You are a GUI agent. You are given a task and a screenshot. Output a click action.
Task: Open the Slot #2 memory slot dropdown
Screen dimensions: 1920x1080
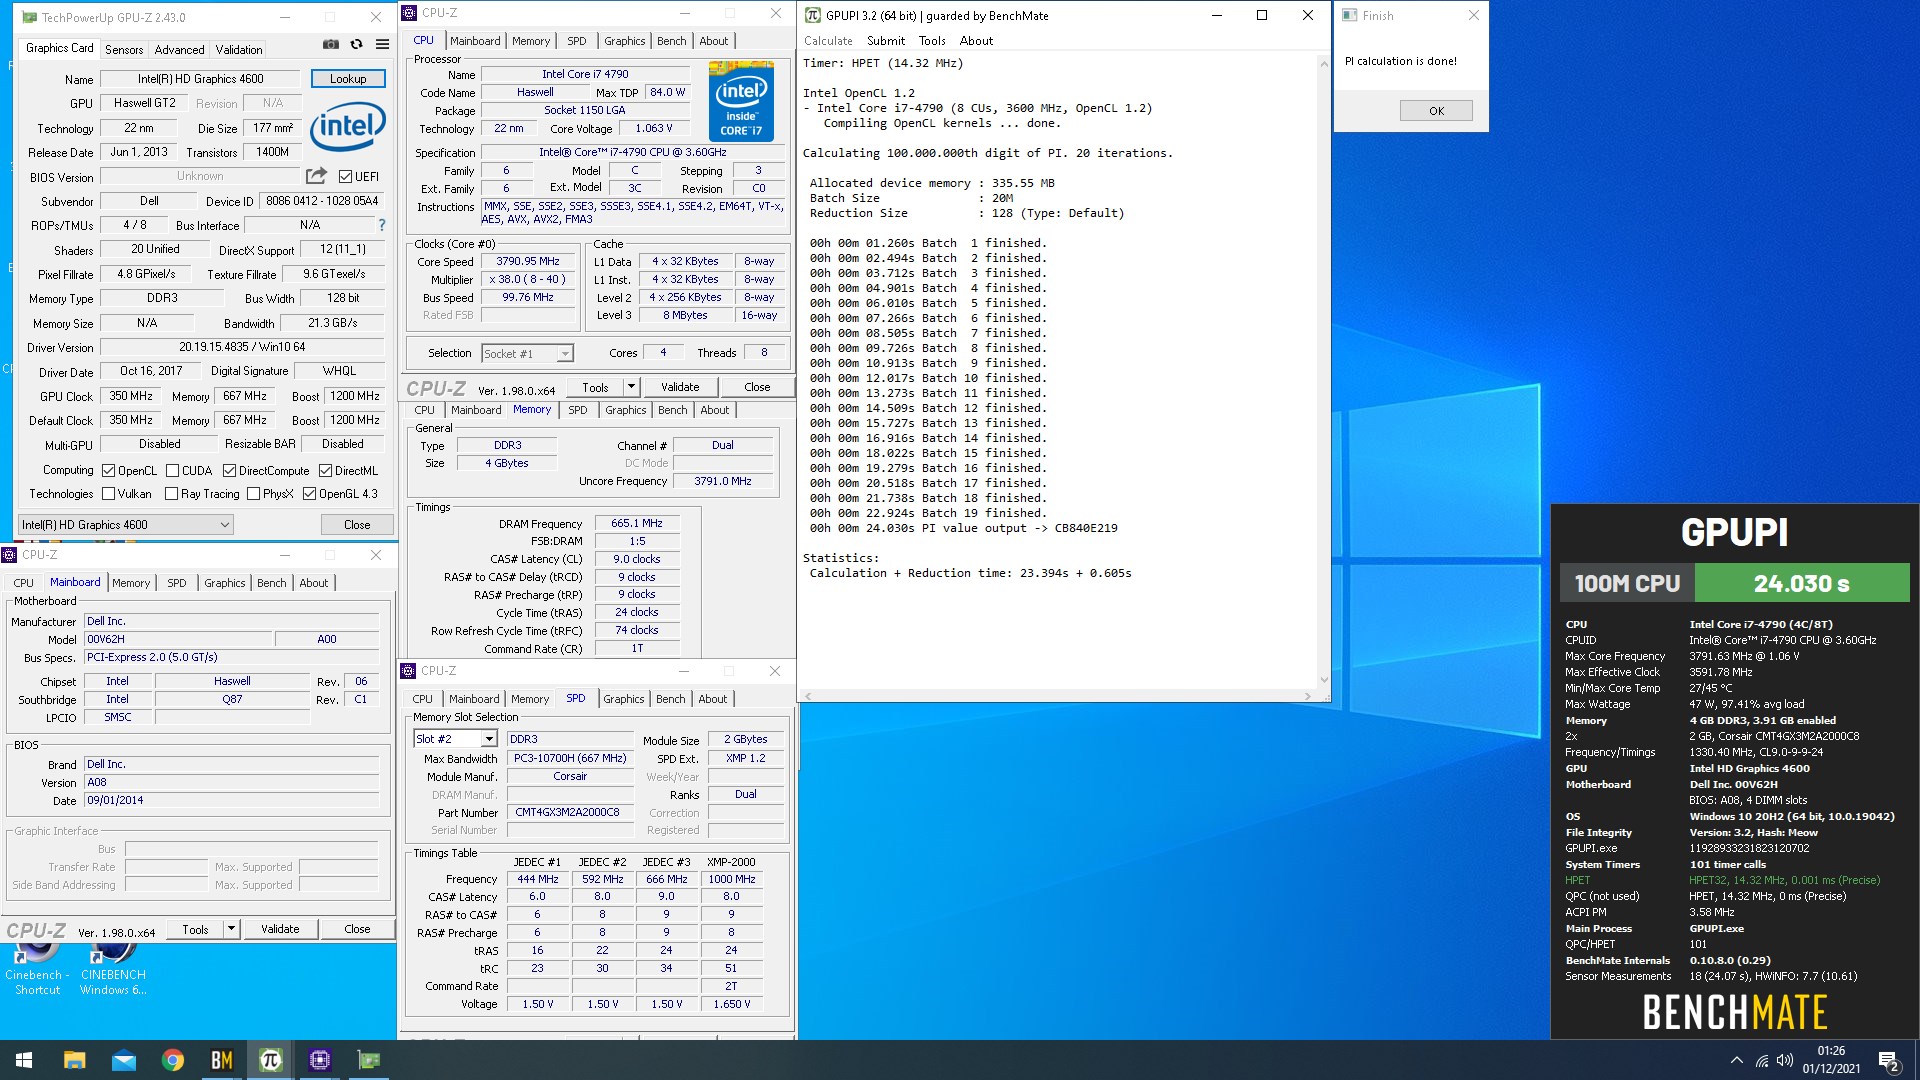[x=455, y=739]
